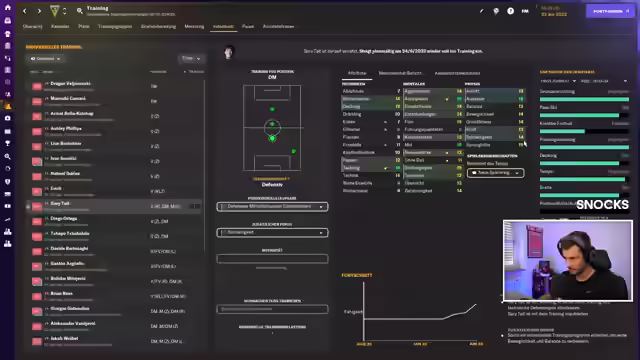The image size is (640, 360).
Task: Click the schwachen Fuß trainieren field
Action: [272, 309]
